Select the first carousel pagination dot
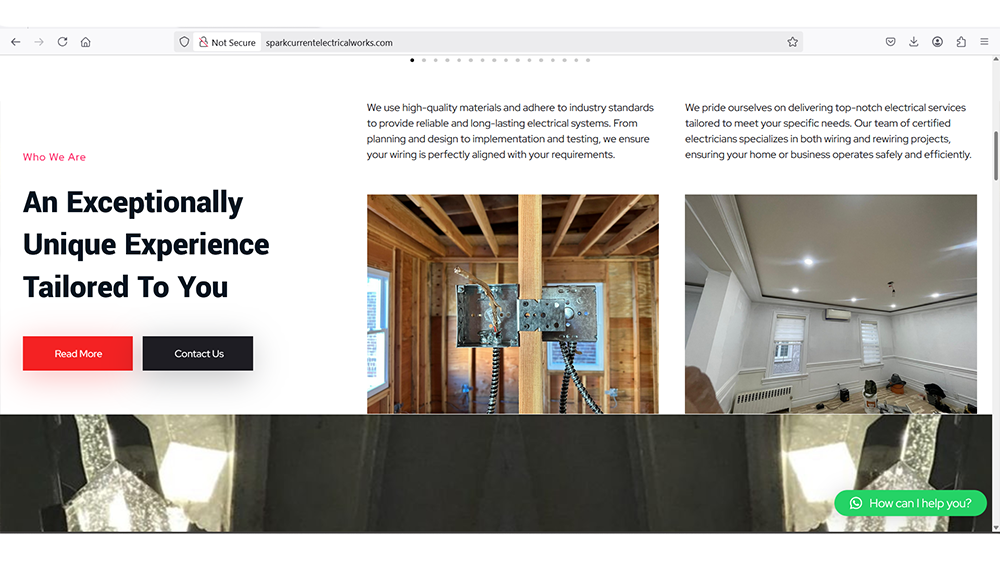This screenshot has height=563, width=1000. point(412,60)
